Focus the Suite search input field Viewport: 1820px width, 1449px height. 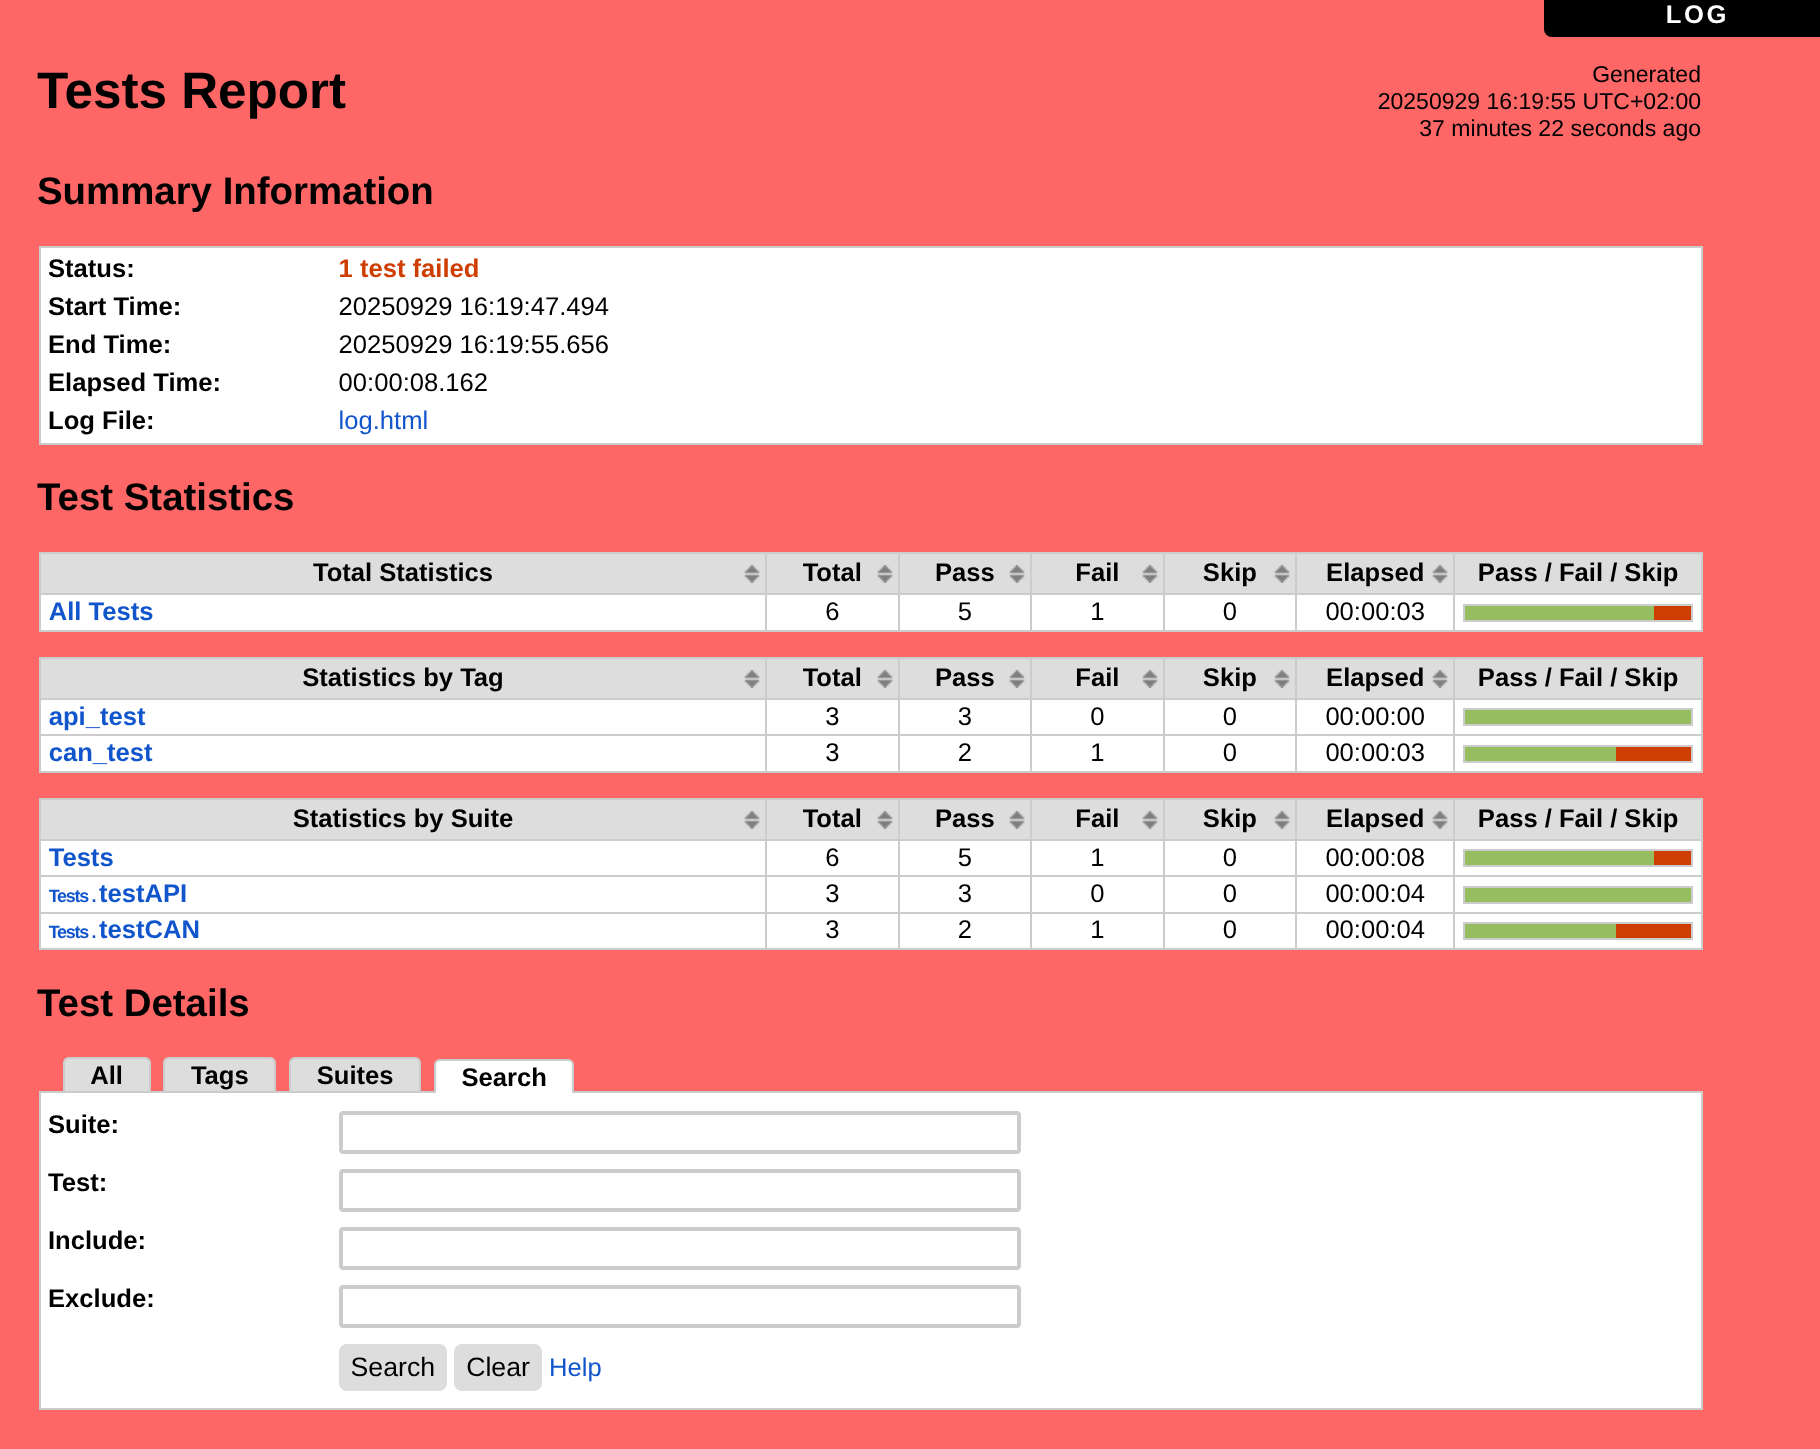click(x=679, y=1133)
